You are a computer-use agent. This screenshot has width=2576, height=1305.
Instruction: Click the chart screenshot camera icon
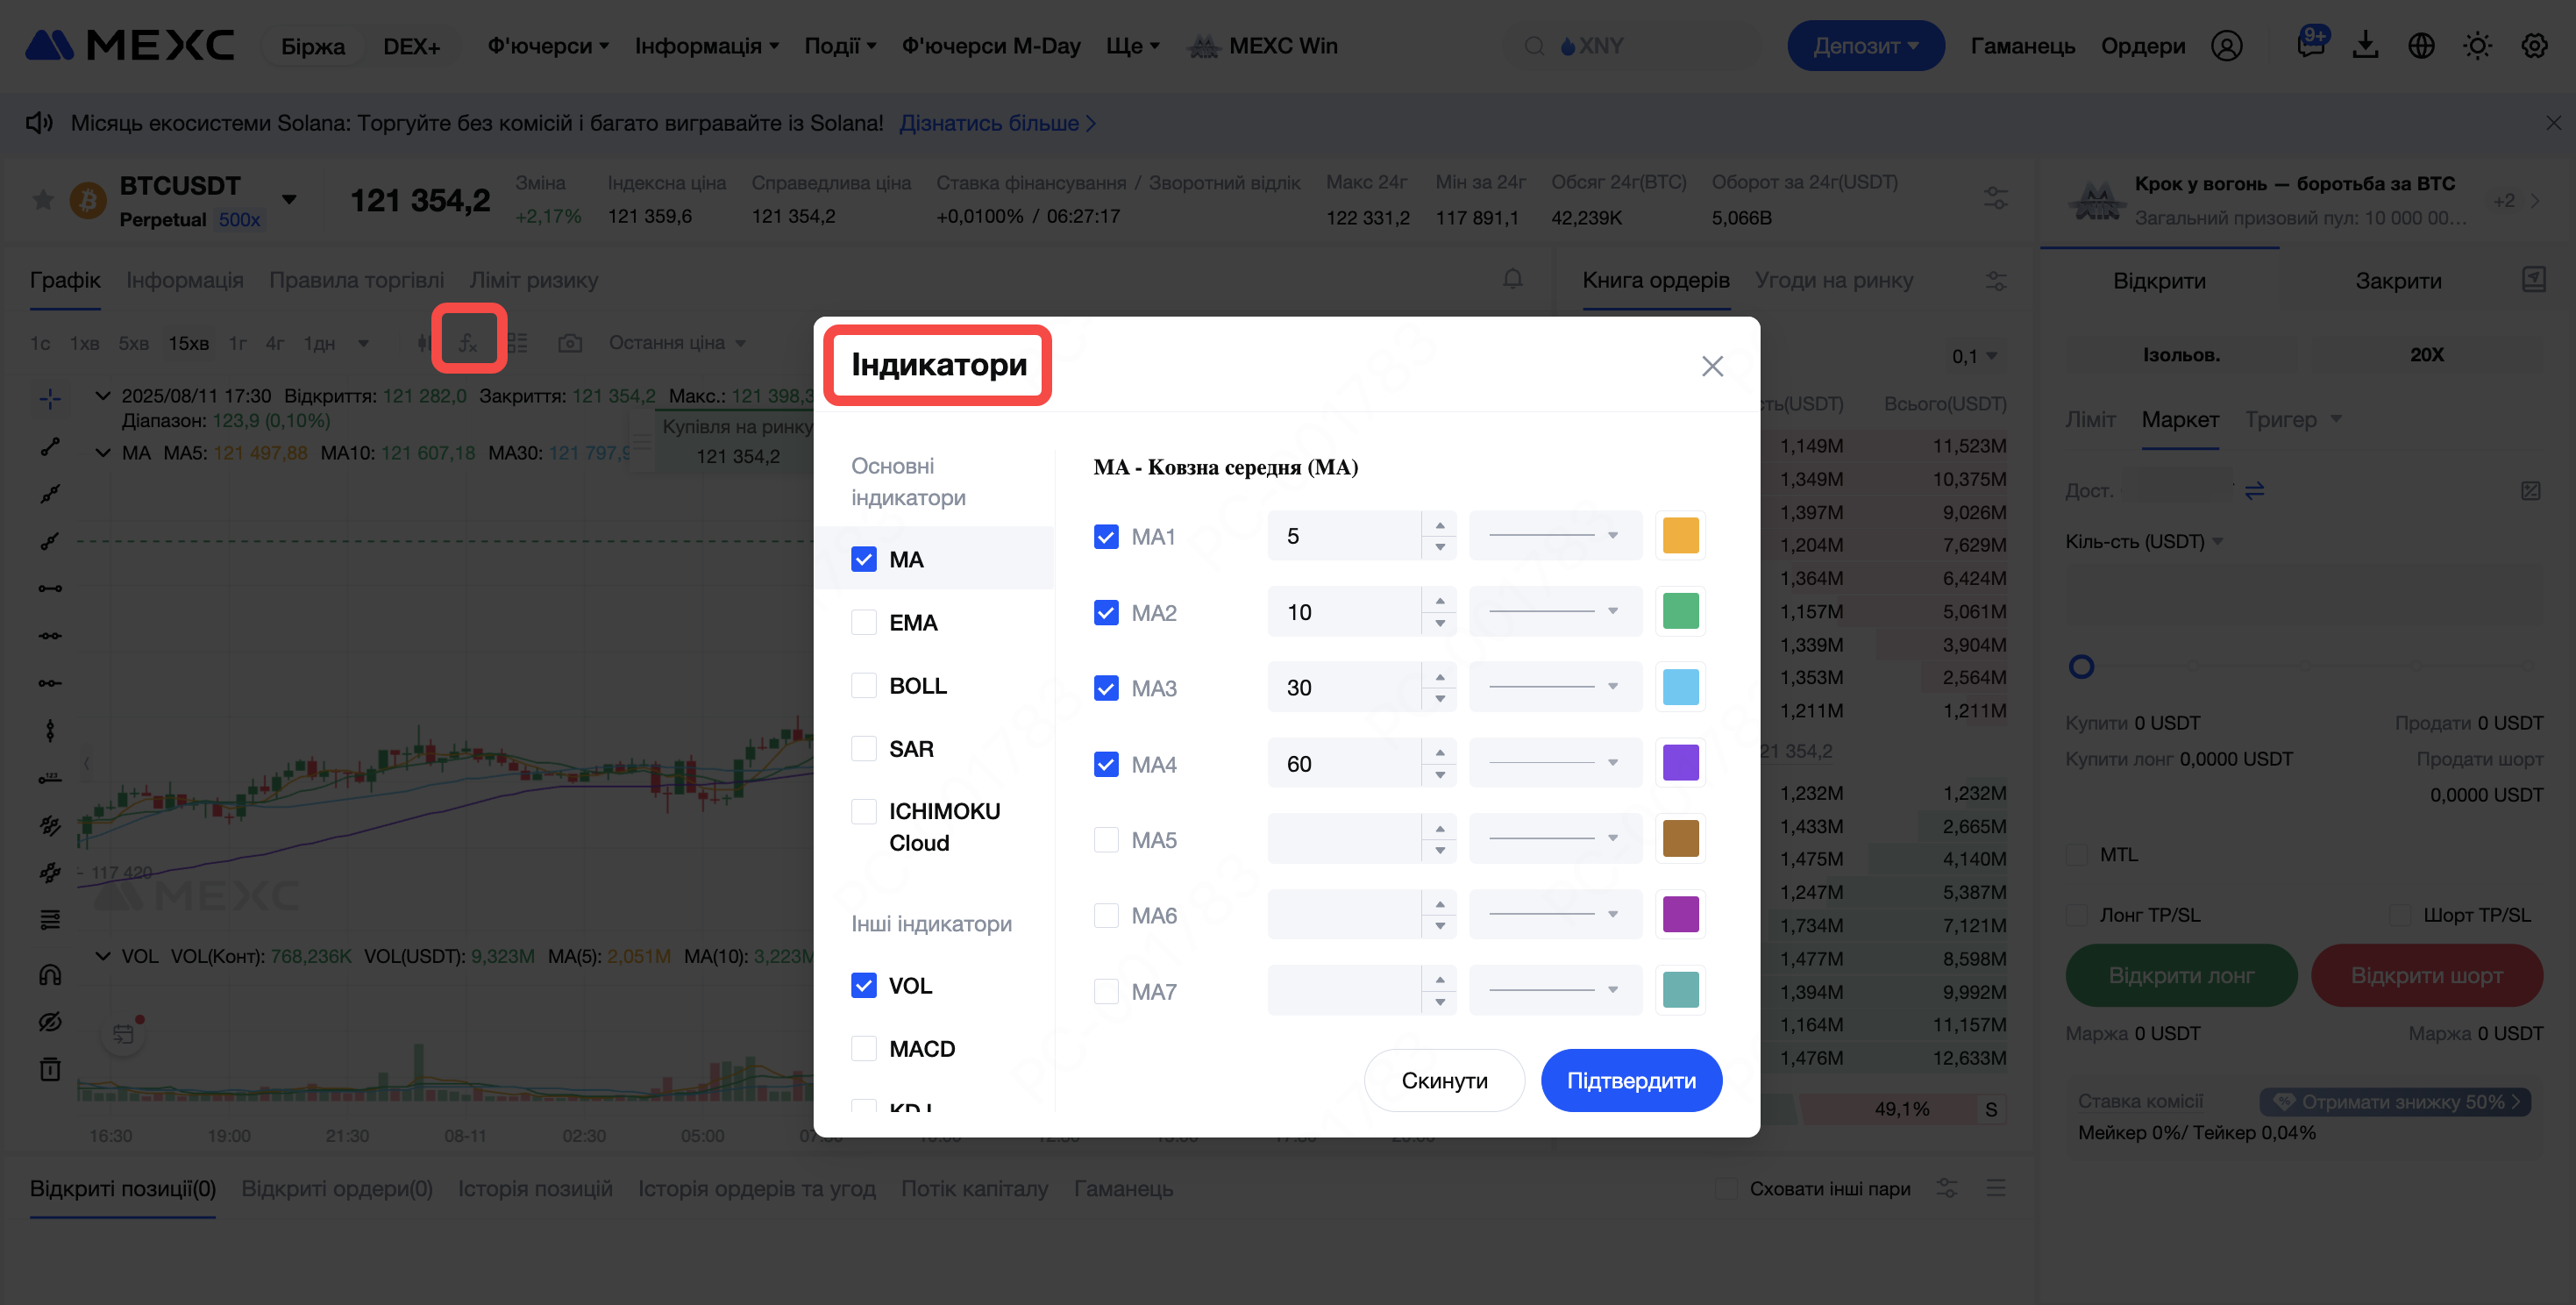coord(570,343)
